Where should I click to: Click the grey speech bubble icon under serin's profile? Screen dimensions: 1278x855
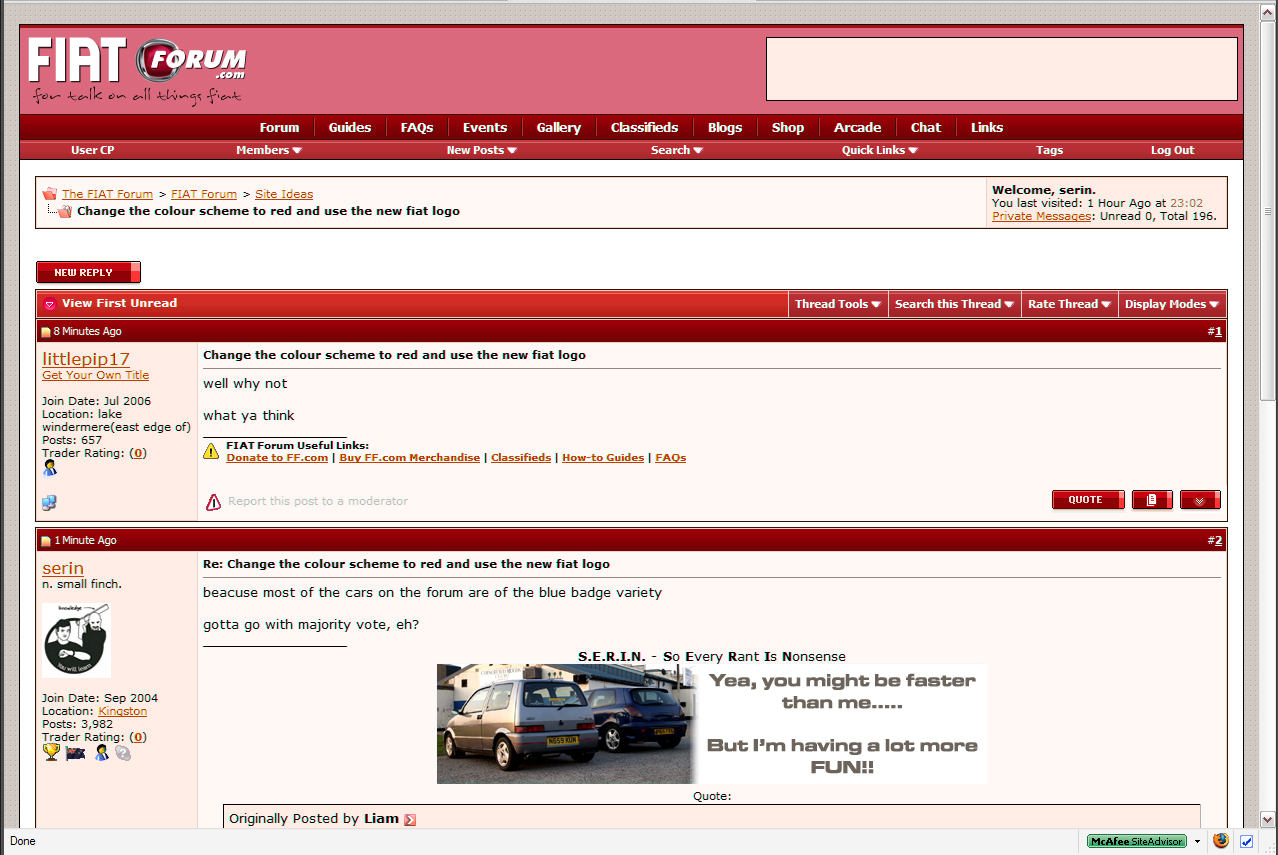pyautogui.click(x=122, y=753)
